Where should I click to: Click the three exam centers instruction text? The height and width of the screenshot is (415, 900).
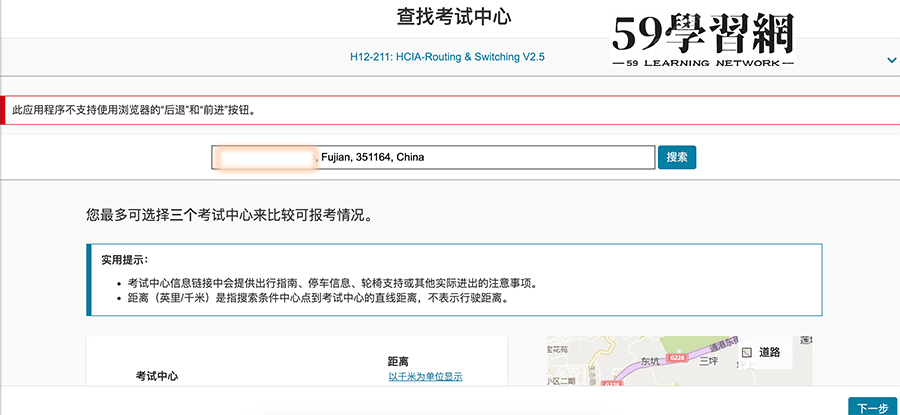tap(236, 214)
